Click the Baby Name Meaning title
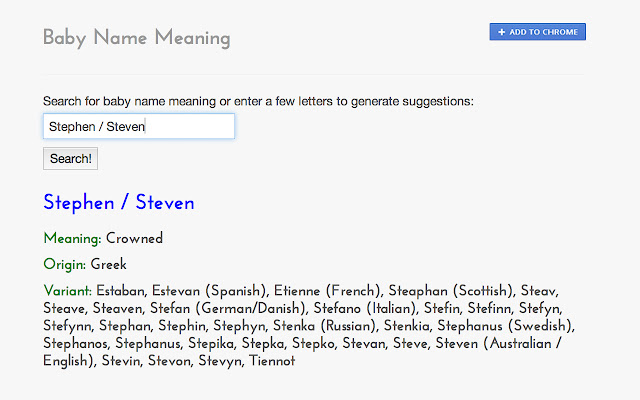The image size is (640, 400). pos(137,38)
